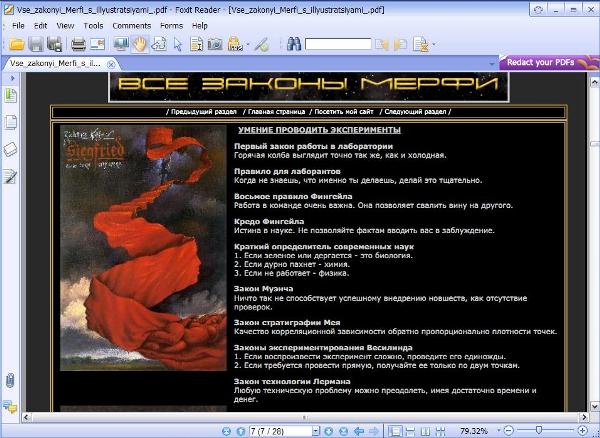The width and height of the screenshot is (600, 438).
Task: Expand the navigation side panel arrow
Action: tap(13, 78)
